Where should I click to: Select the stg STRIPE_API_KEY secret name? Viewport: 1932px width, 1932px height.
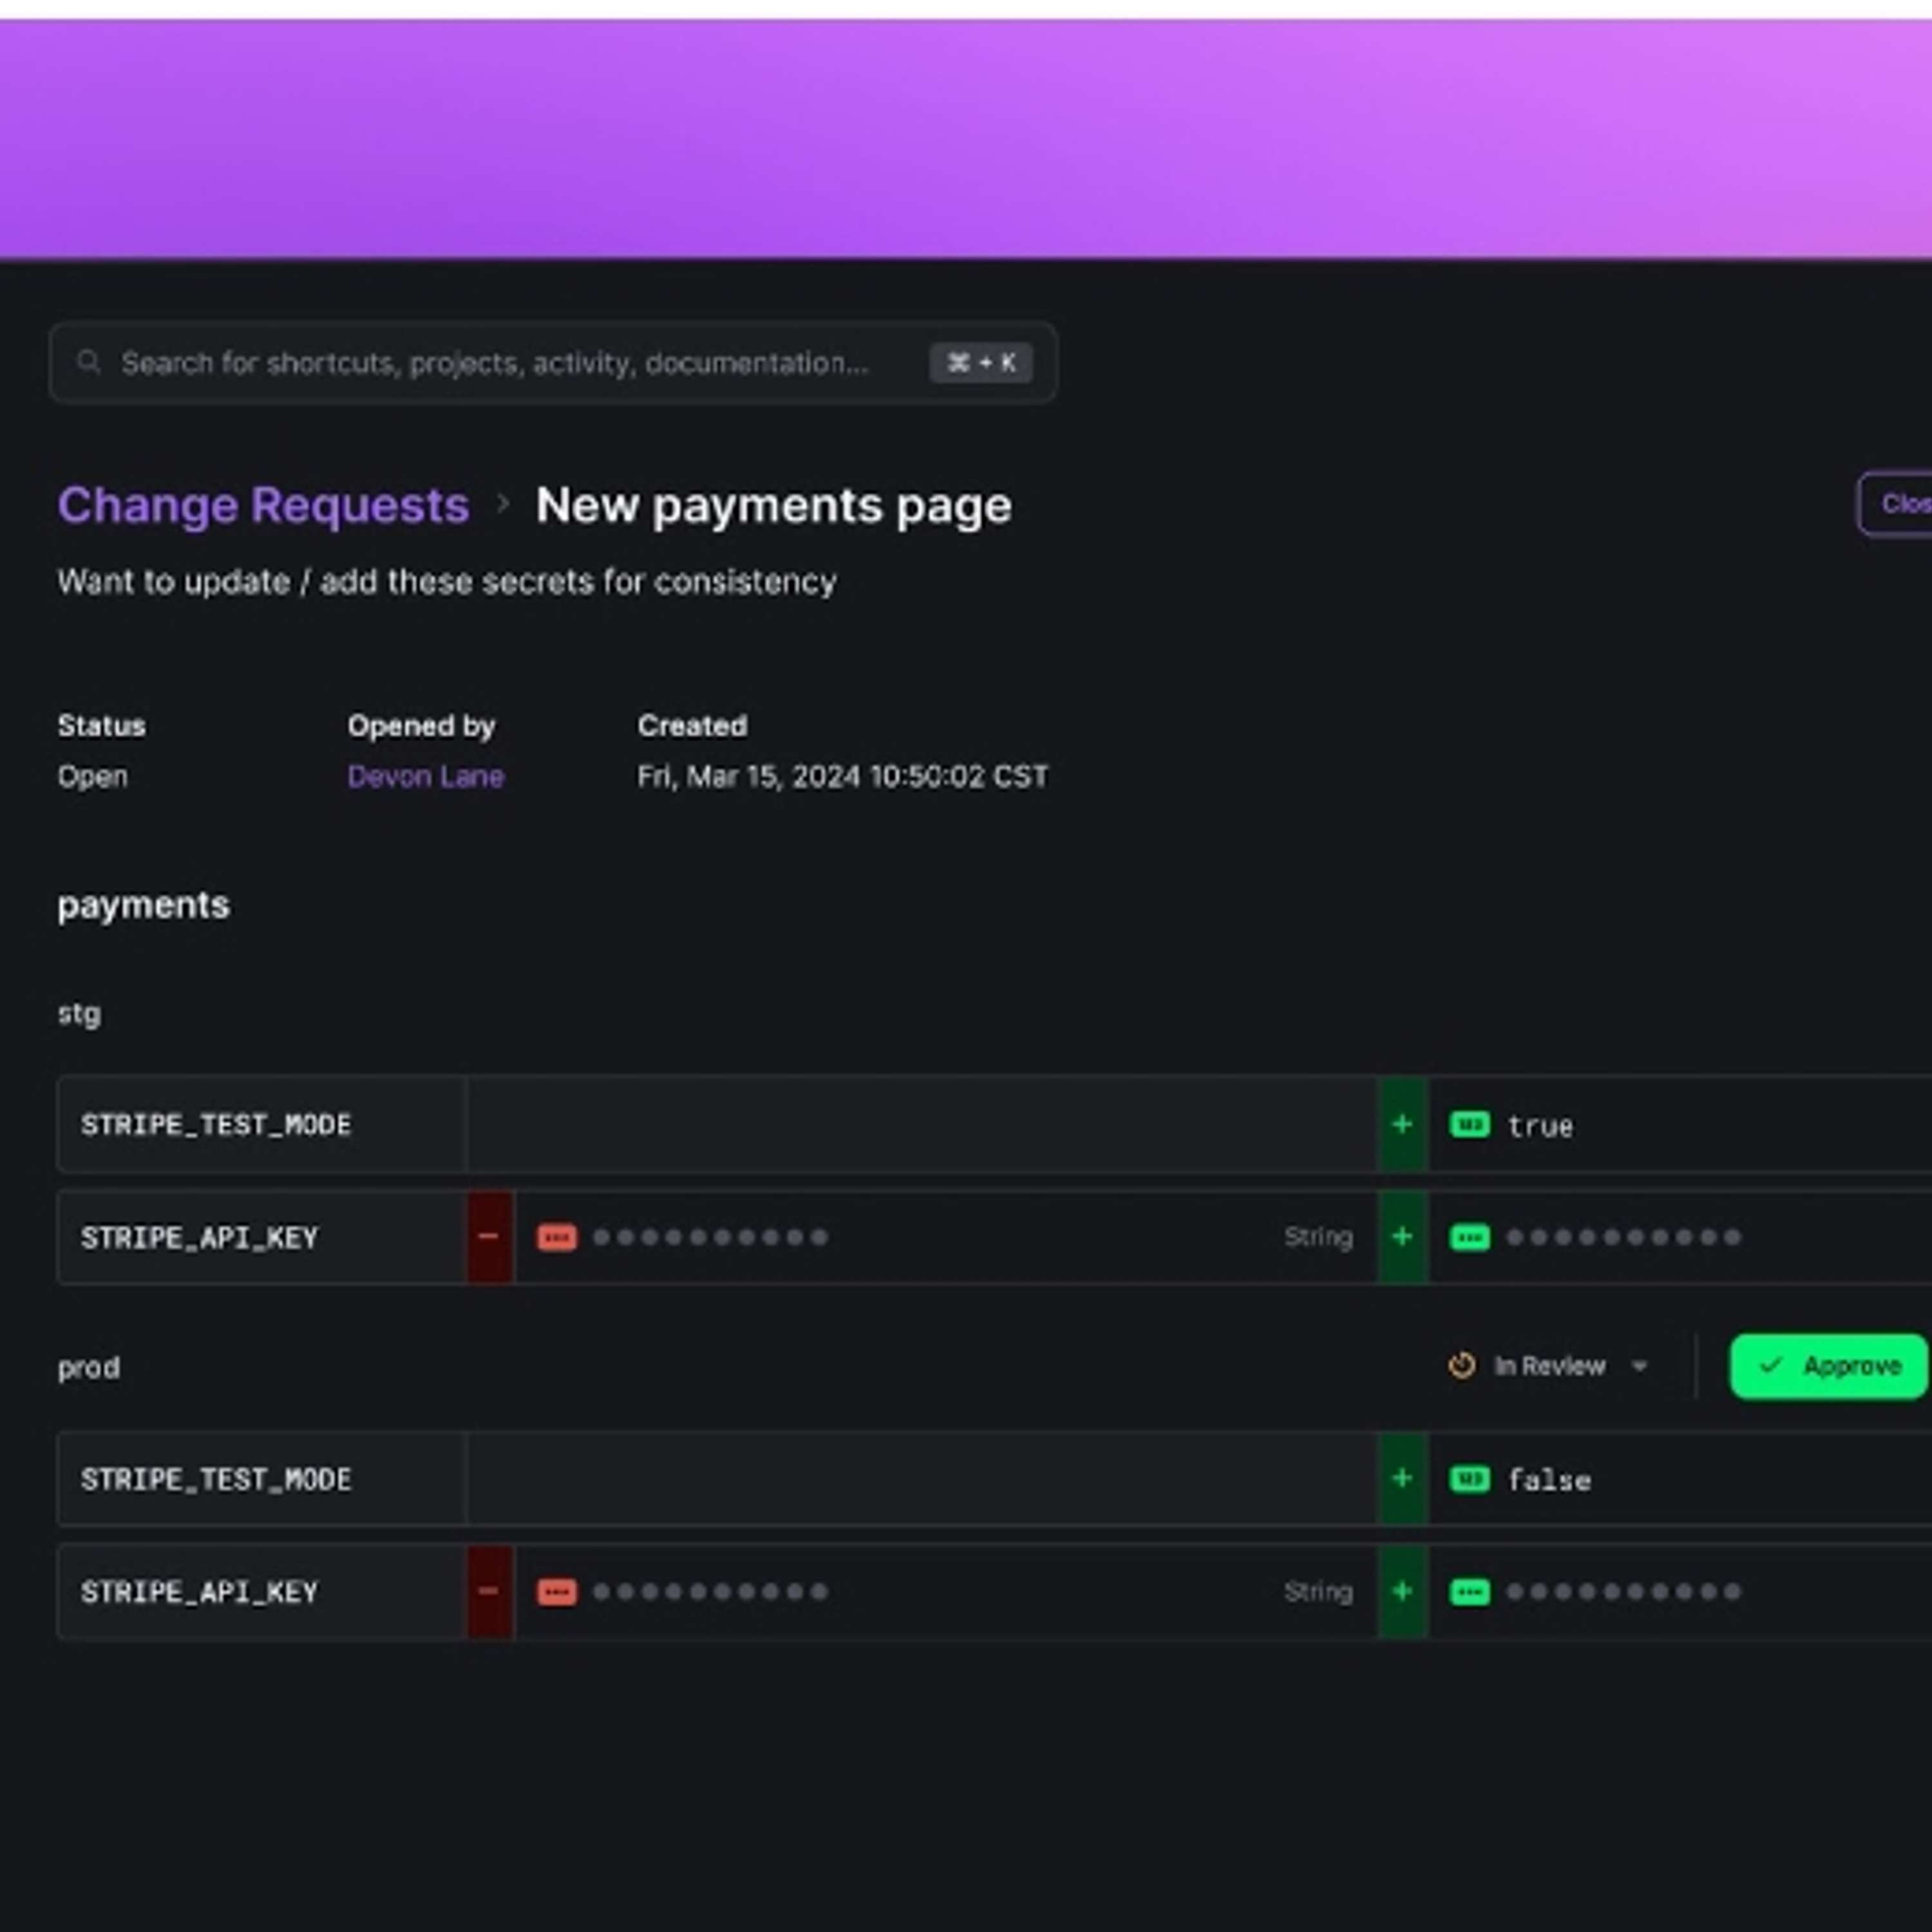199,1238
